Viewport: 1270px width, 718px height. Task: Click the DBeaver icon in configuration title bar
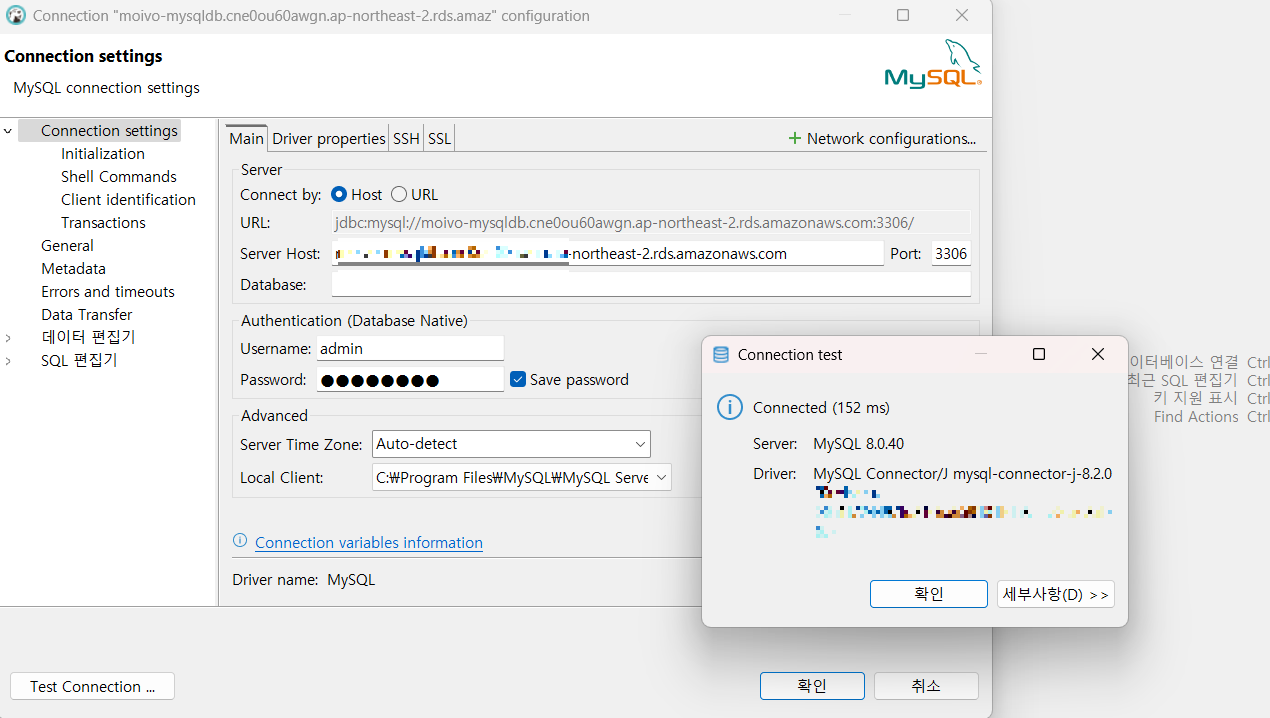point(16,15)
